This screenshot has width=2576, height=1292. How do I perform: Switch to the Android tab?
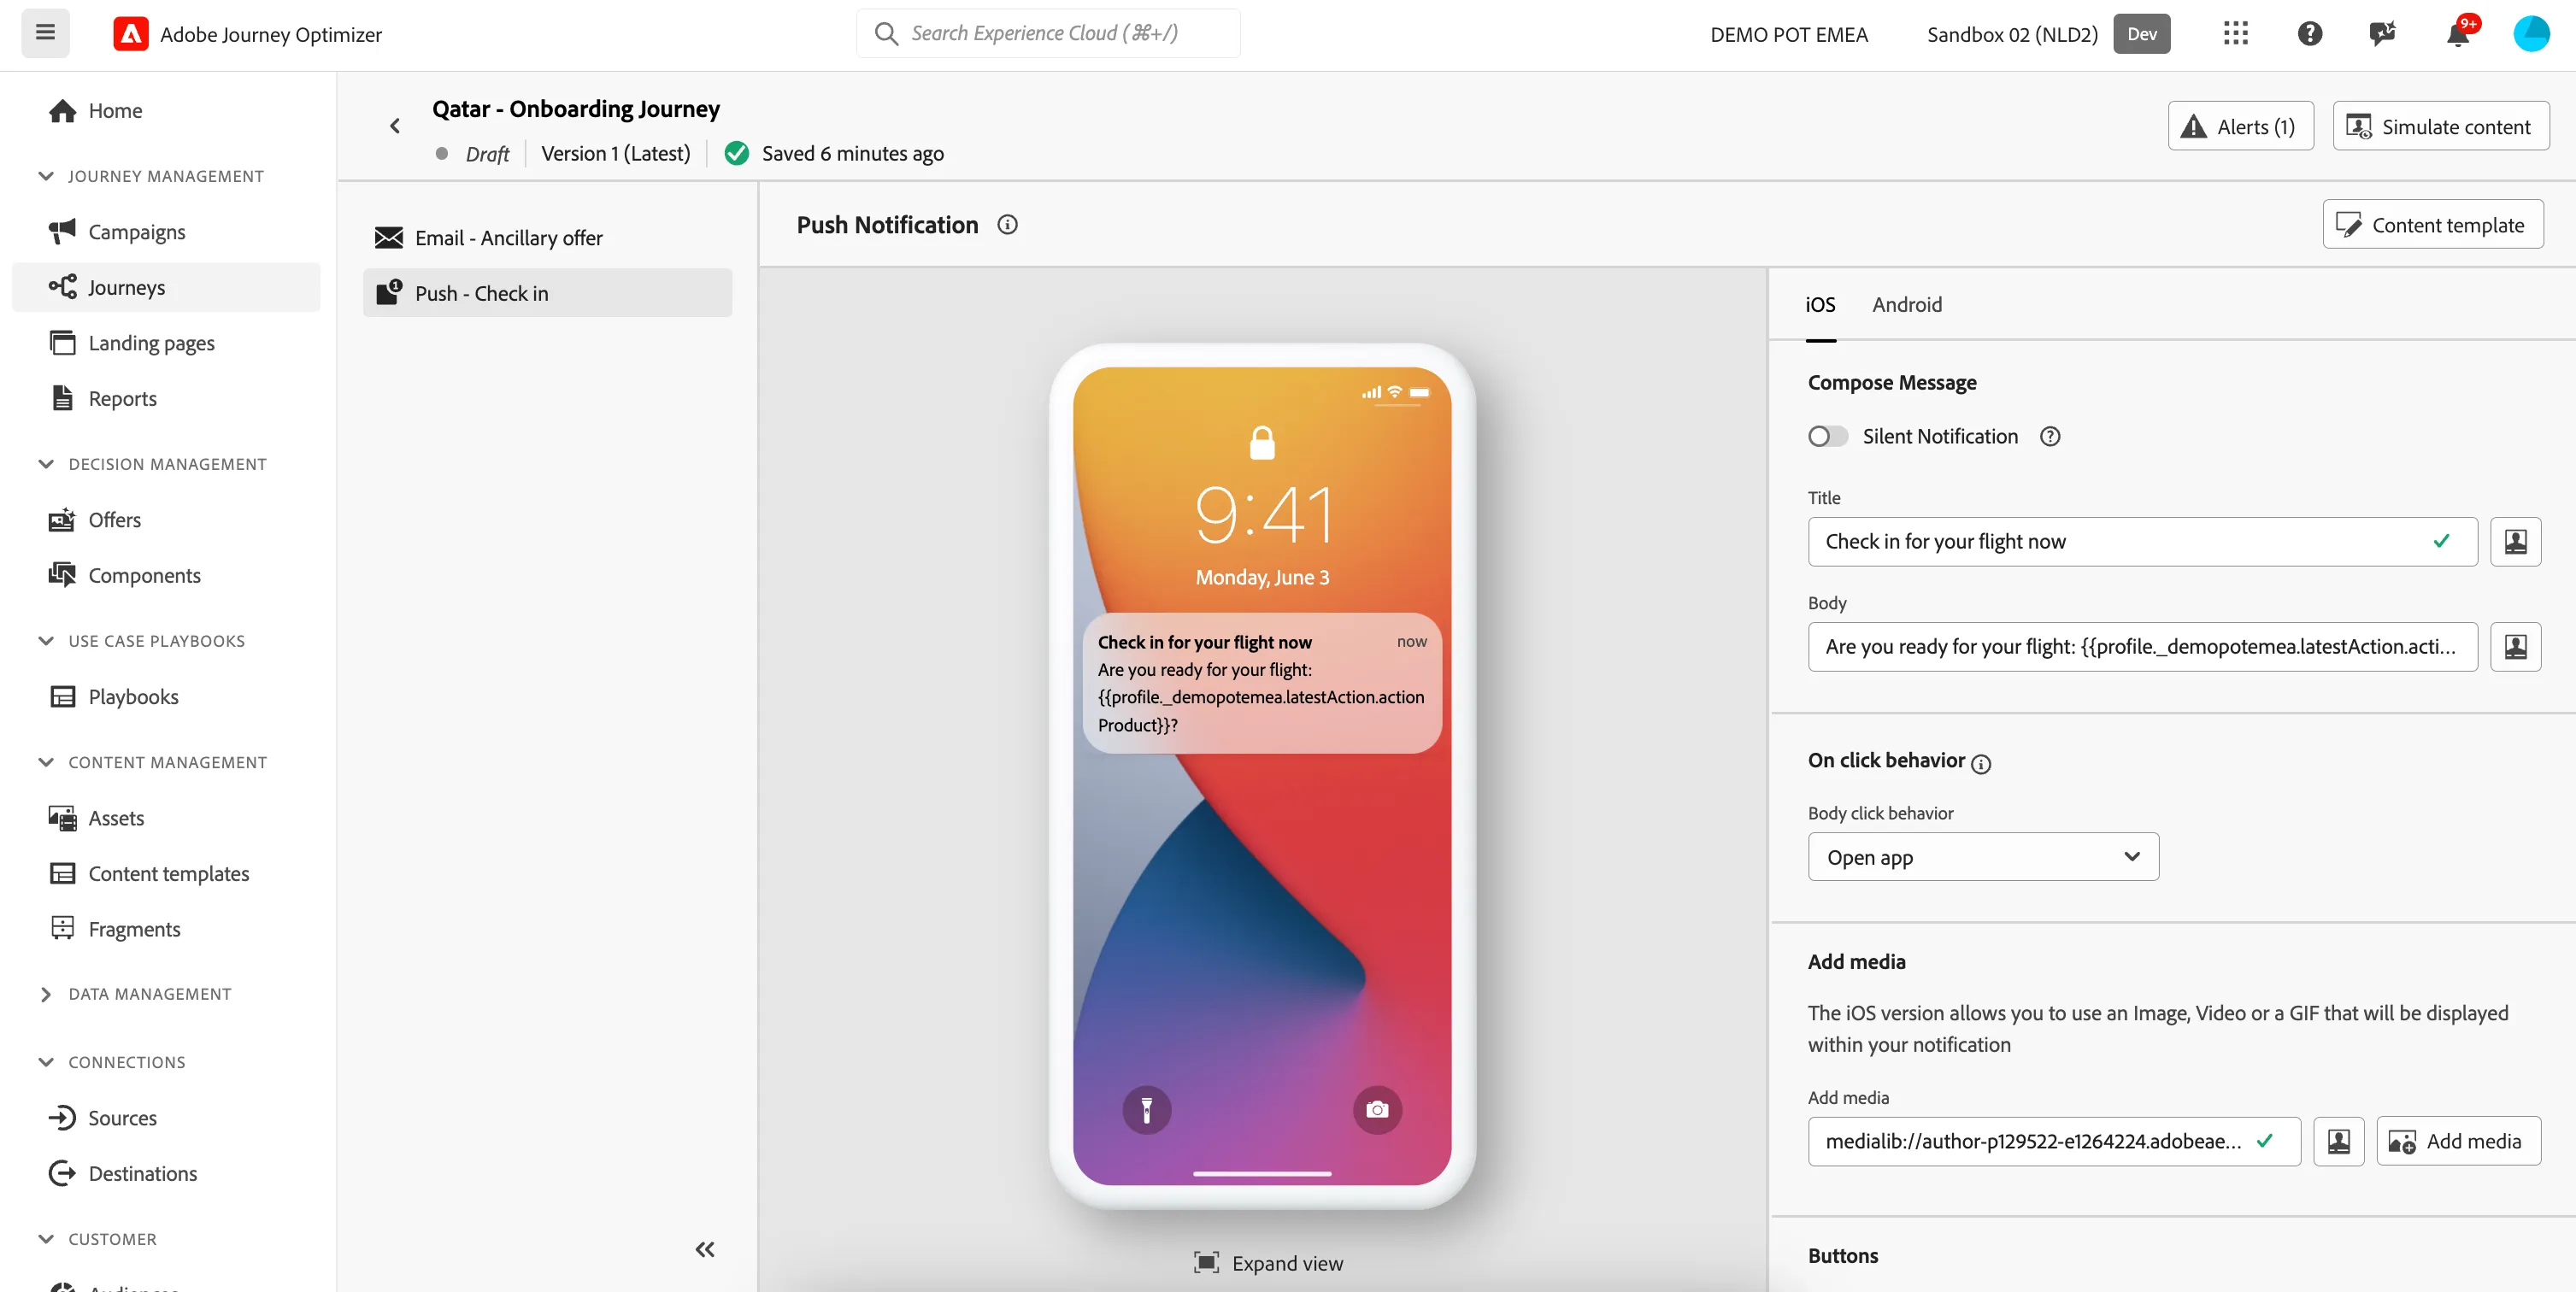(1907, 305)
